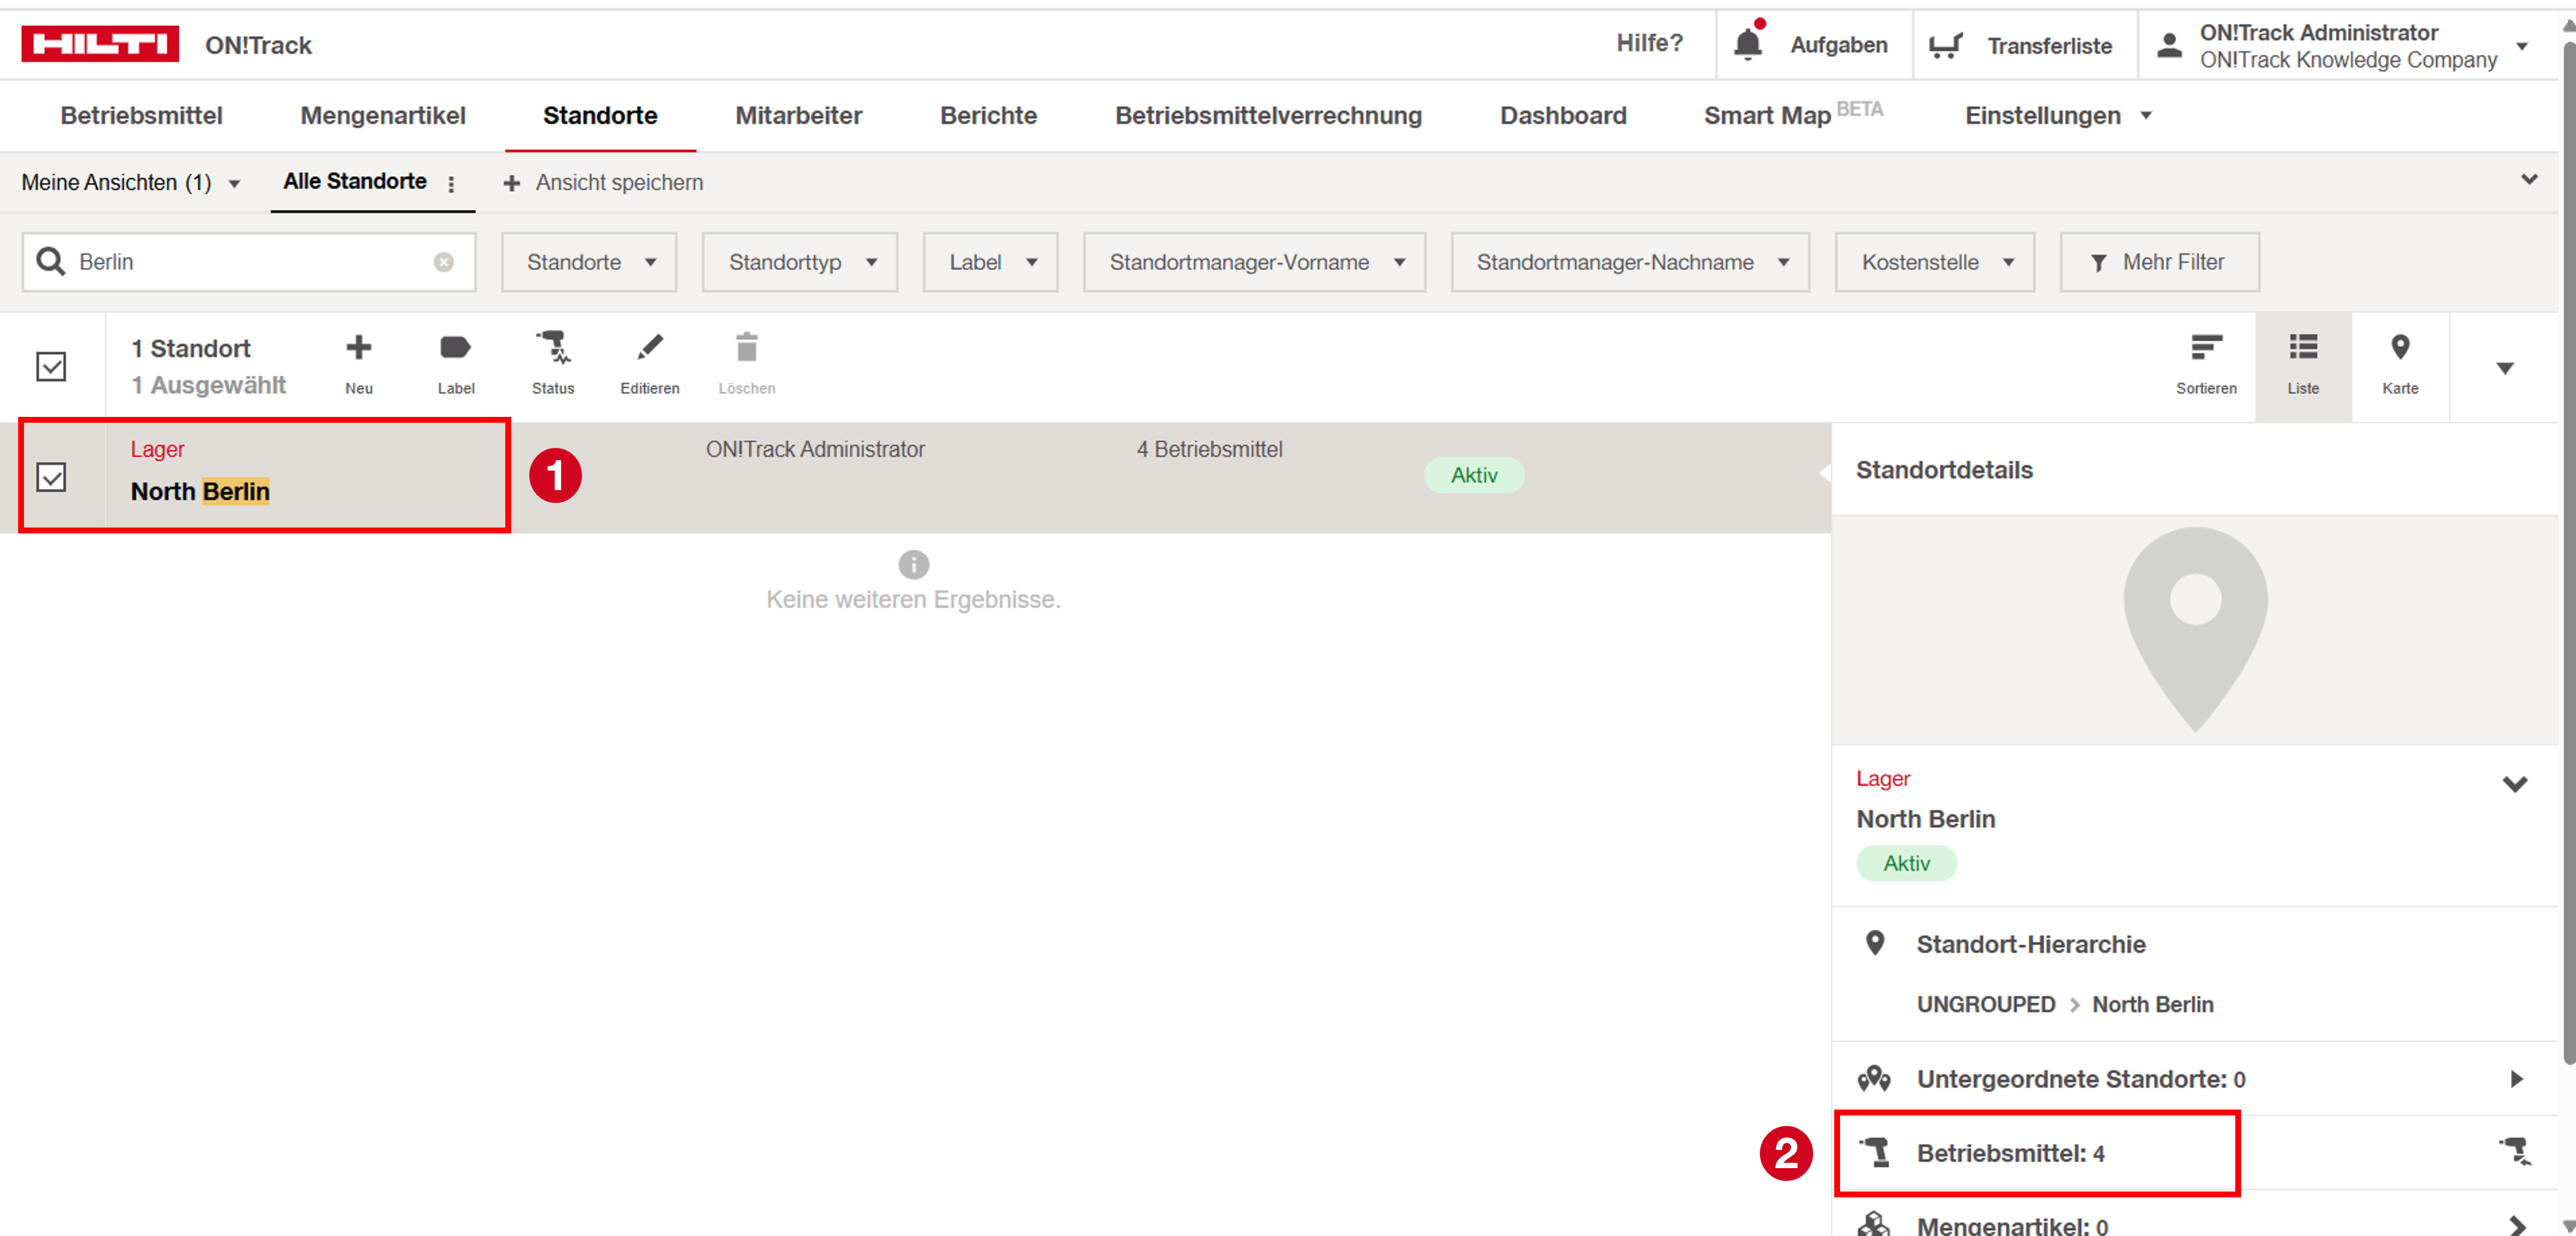The image size is (2576, 1236).
Task: Click the North Berlin location name in list
Action: click(x=200, y=491)
